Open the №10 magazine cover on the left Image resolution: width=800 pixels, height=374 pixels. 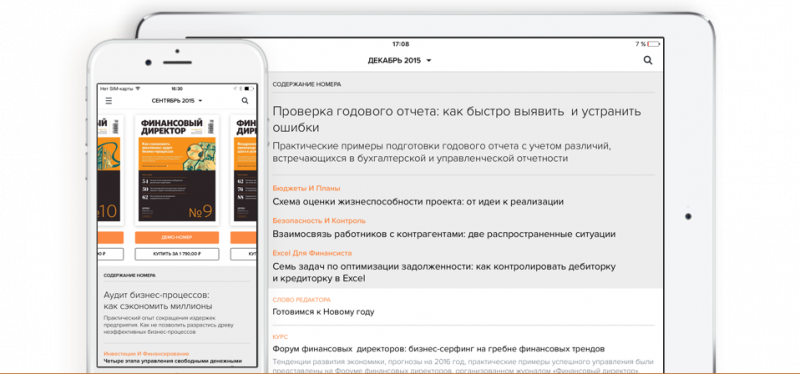pos(109,170)
